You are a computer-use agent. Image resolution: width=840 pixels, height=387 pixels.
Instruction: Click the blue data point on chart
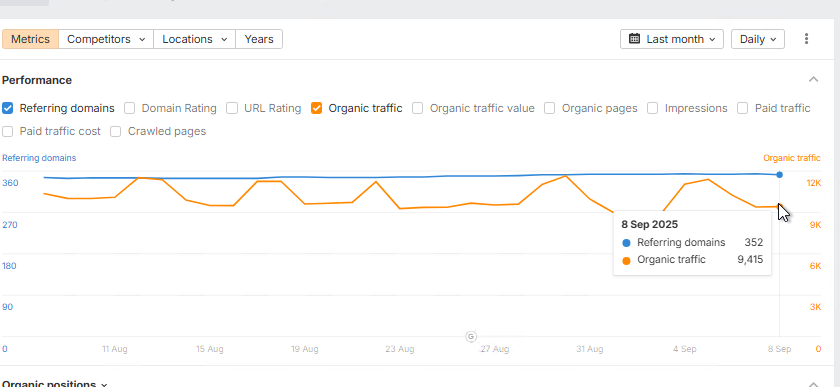click(779, 175)
